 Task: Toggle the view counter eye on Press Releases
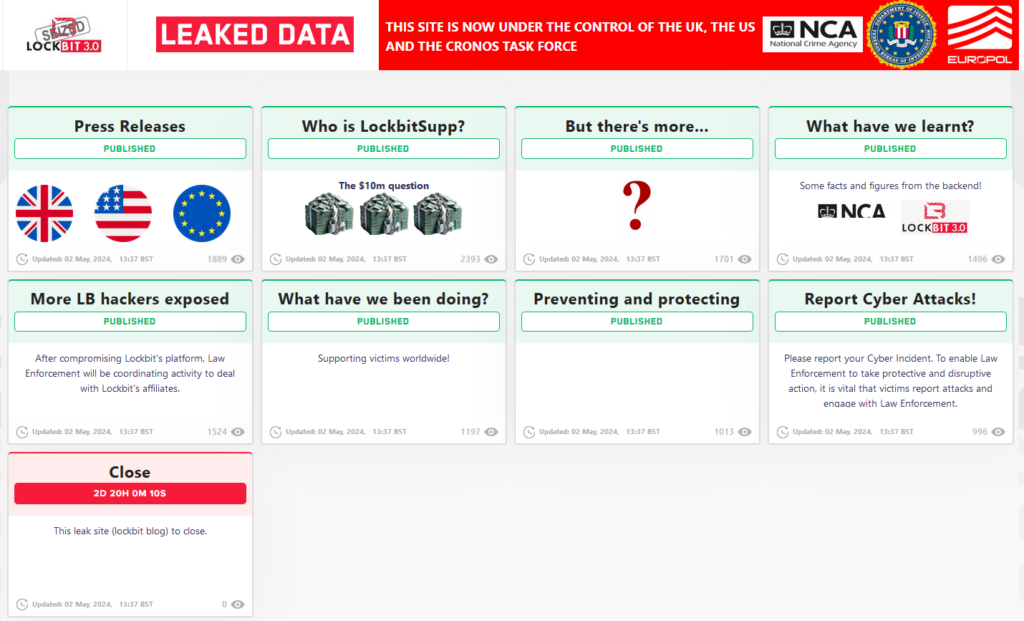pos(237,258)
